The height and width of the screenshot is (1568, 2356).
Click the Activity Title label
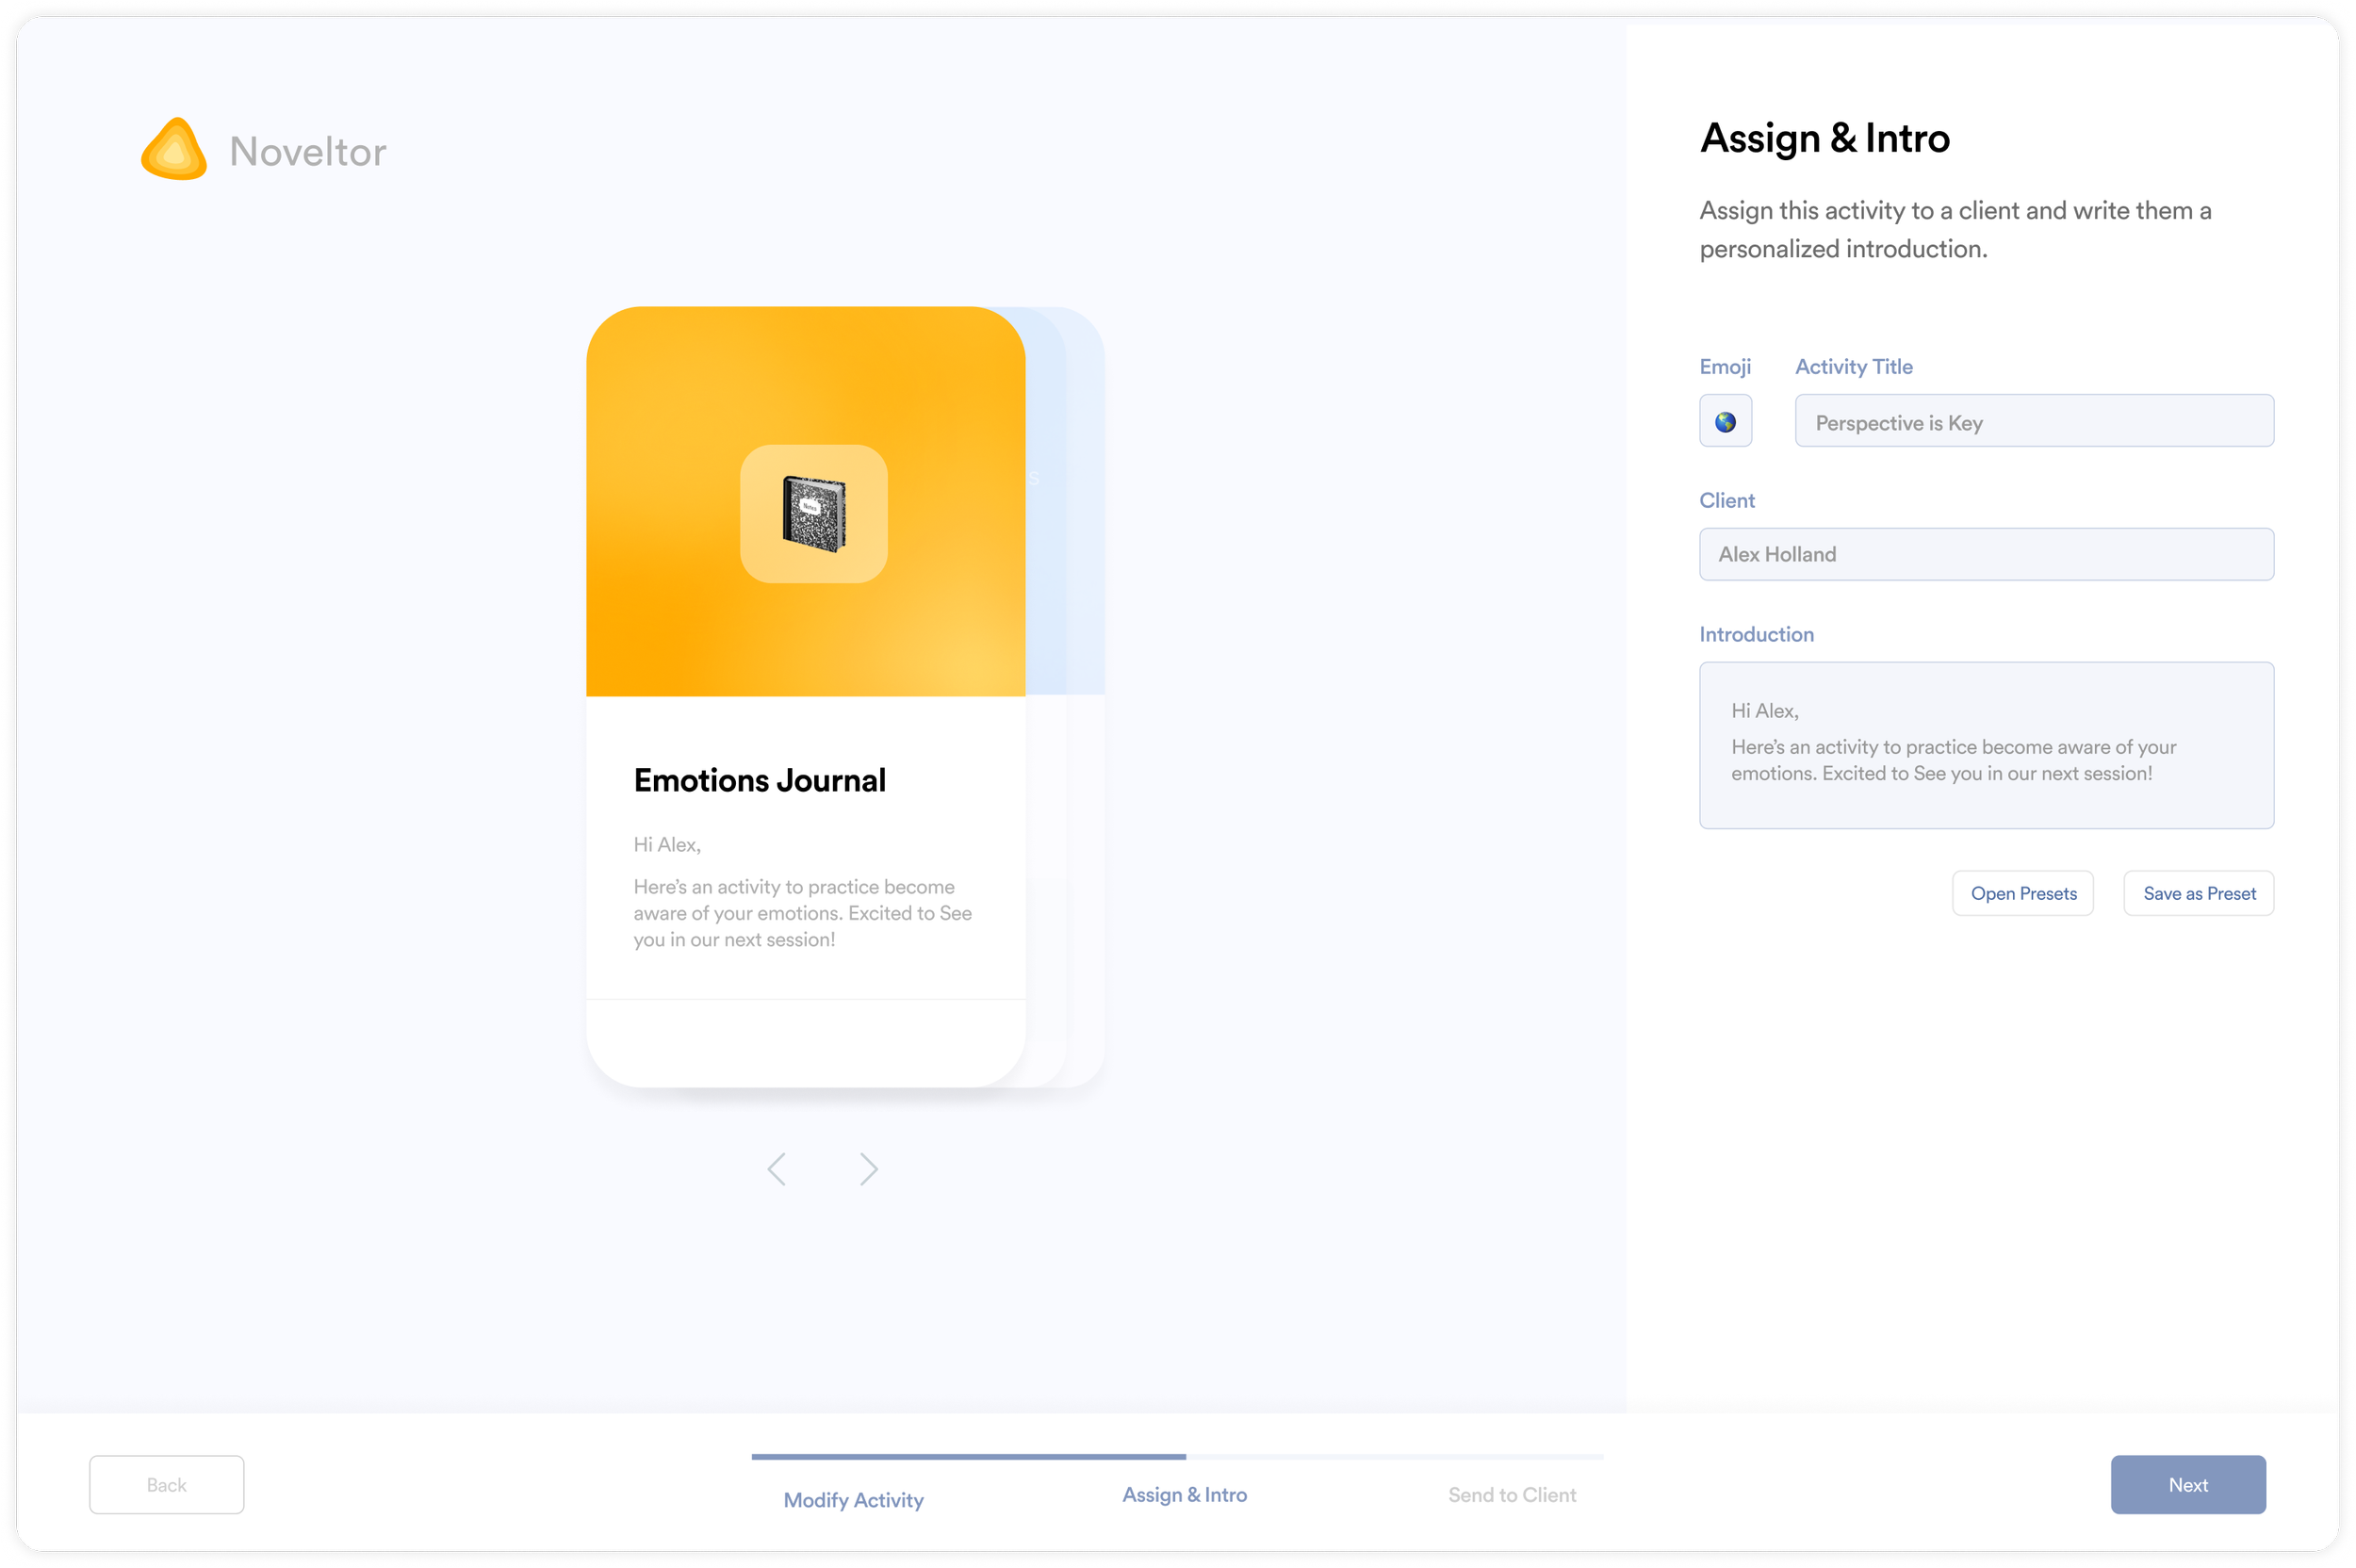tap(1853, 367)
